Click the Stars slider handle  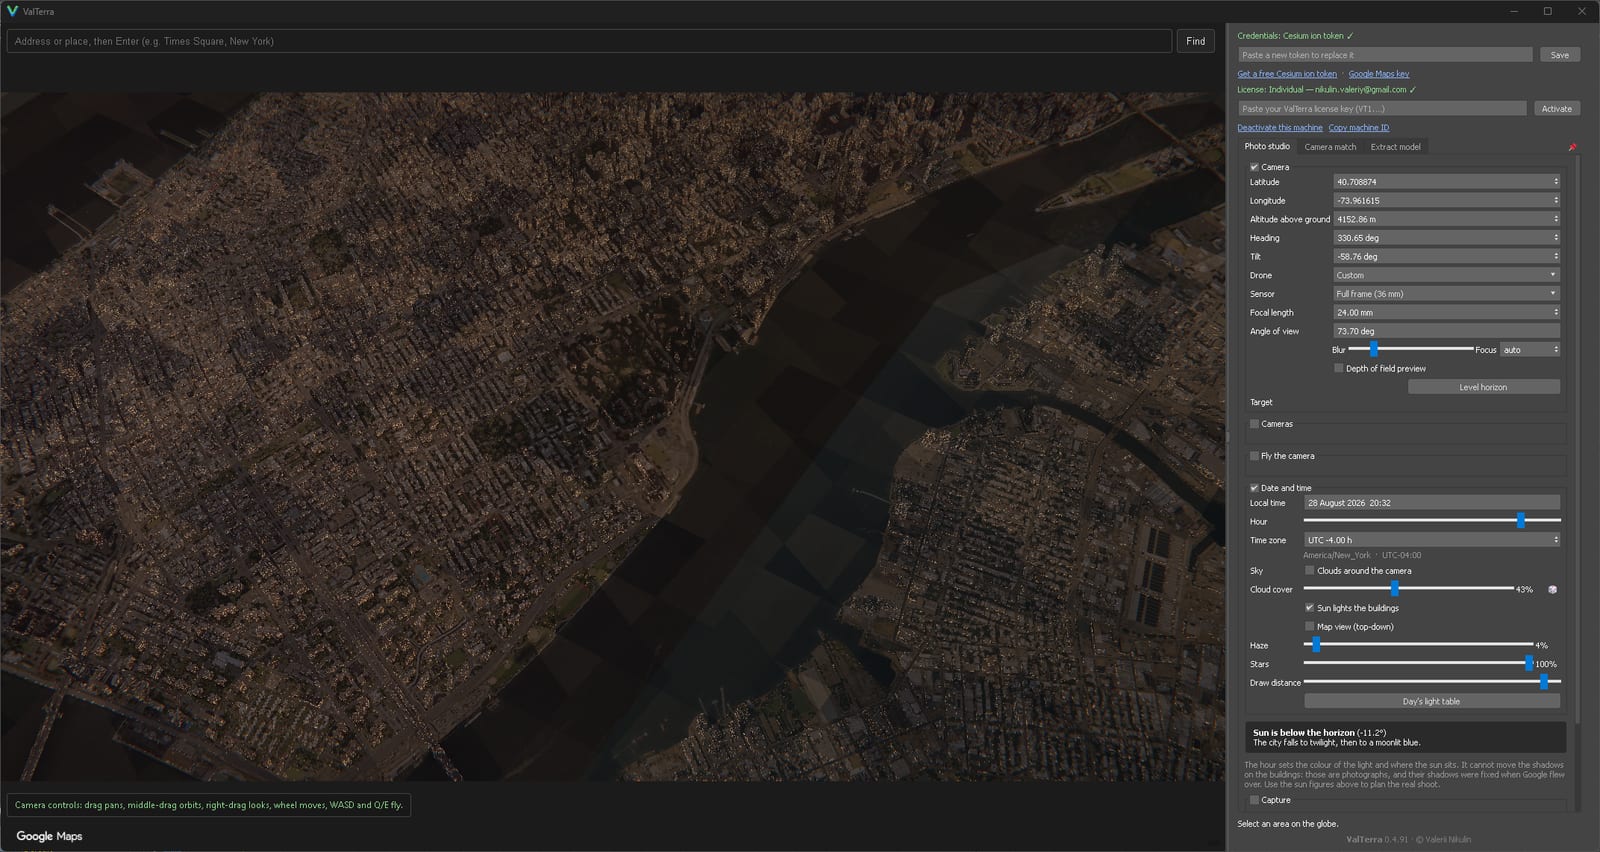point(1528,663)
